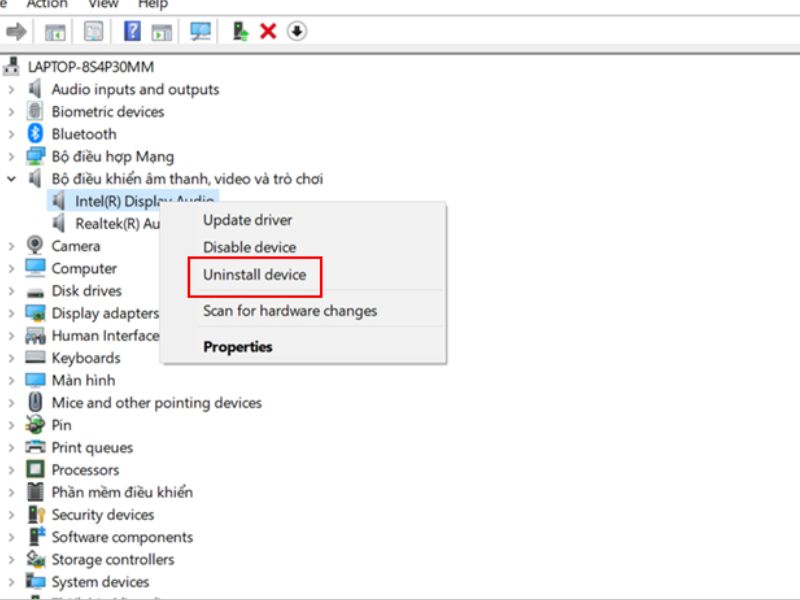Click the Security devices key icon

(x=36, y=514)
